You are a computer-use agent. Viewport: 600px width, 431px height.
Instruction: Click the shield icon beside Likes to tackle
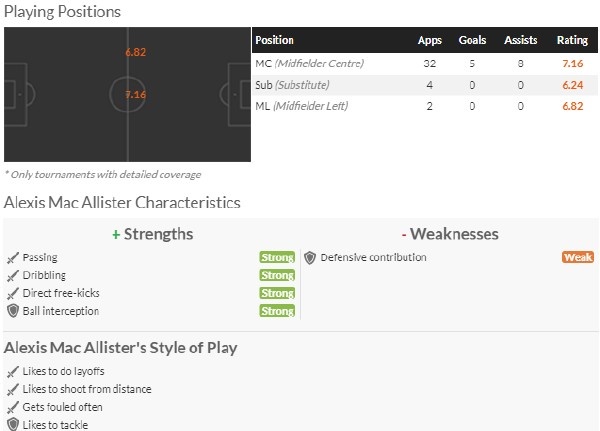(x=13, y=424)
